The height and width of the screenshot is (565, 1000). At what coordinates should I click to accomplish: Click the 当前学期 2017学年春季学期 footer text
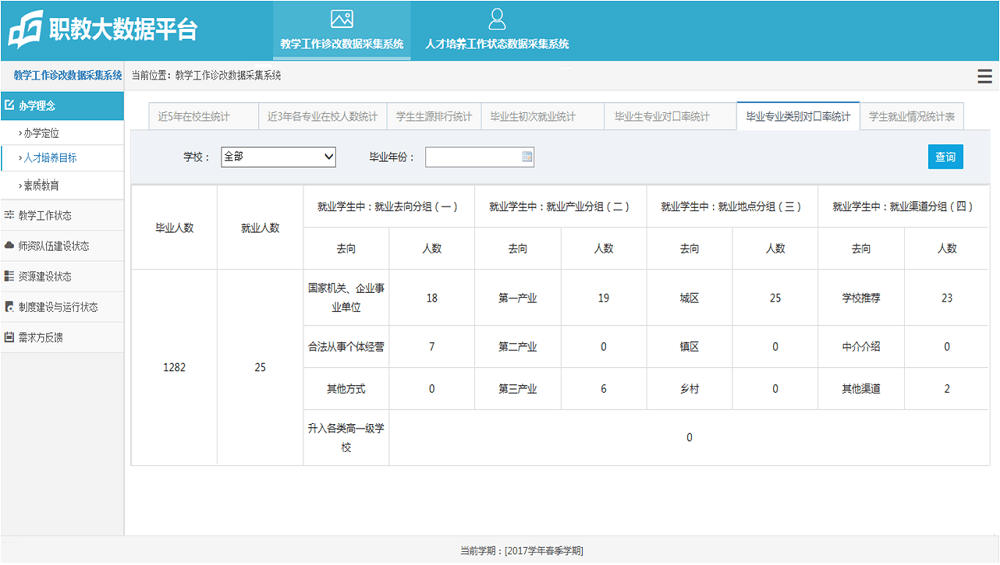point(522,551)
